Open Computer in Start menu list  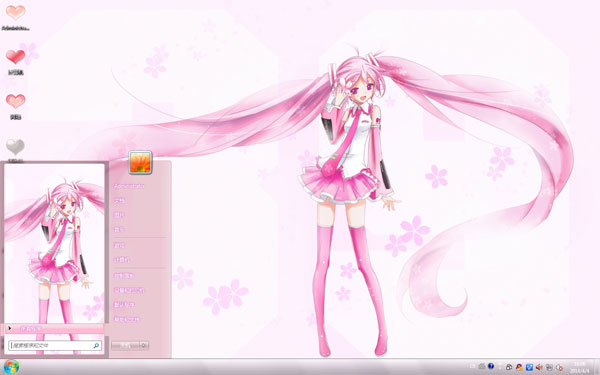point(122,260)
